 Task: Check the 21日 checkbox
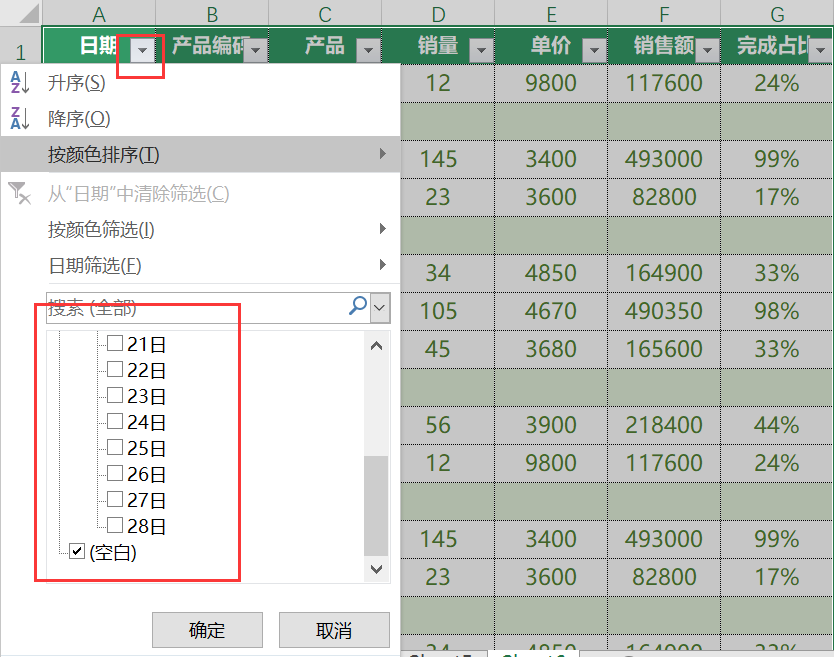click(x=115, y=343)
